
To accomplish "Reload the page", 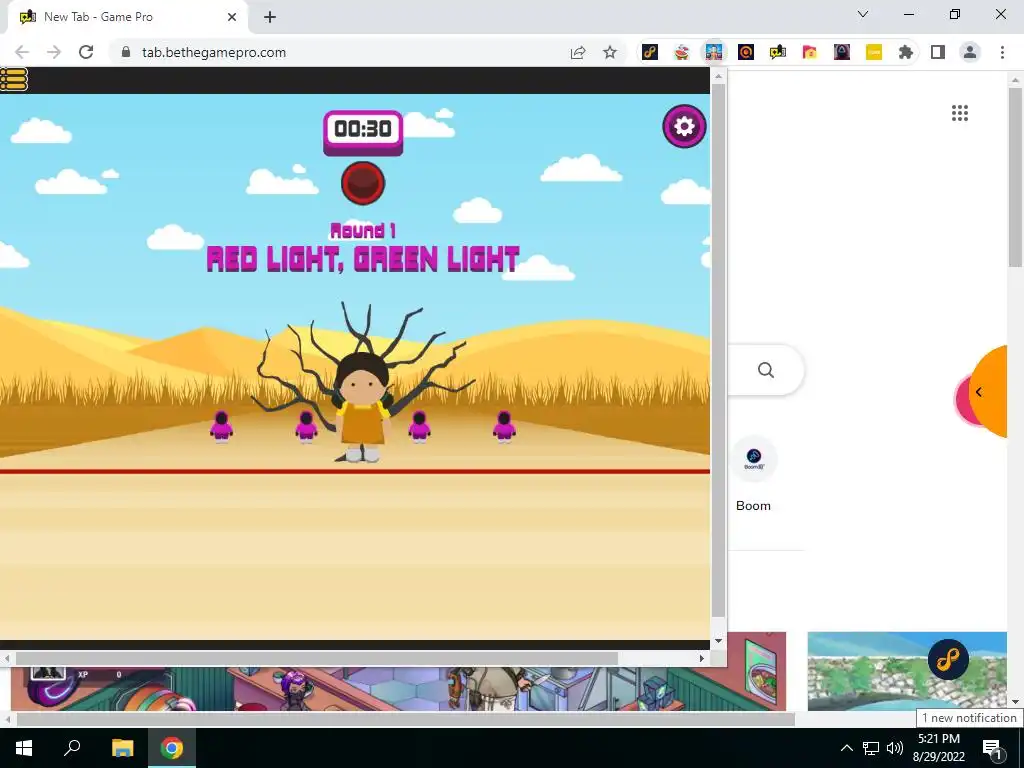I will click(x=86, y=52).
